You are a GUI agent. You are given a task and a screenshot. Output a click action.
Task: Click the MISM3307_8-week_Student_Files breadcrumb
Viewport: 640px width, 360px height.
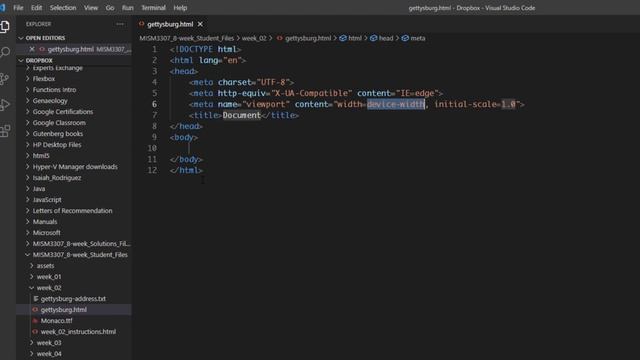pyautogui.click(x=187, y=38)
